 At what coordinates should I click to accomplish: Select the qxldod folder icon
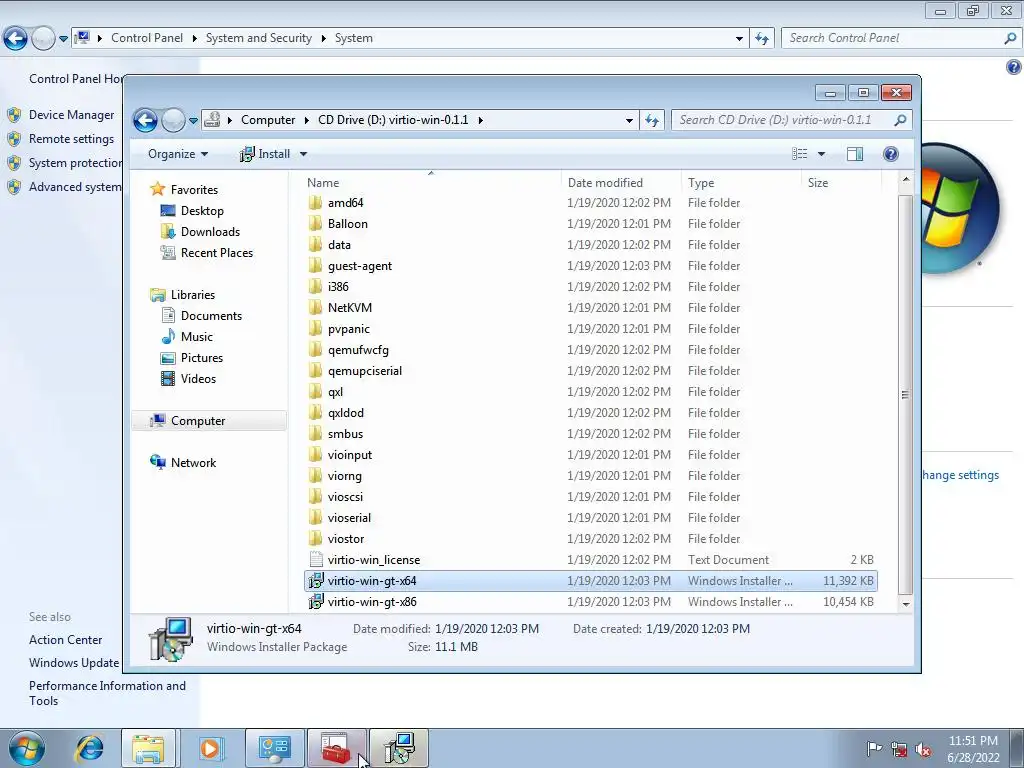click(x=315, y=413)
